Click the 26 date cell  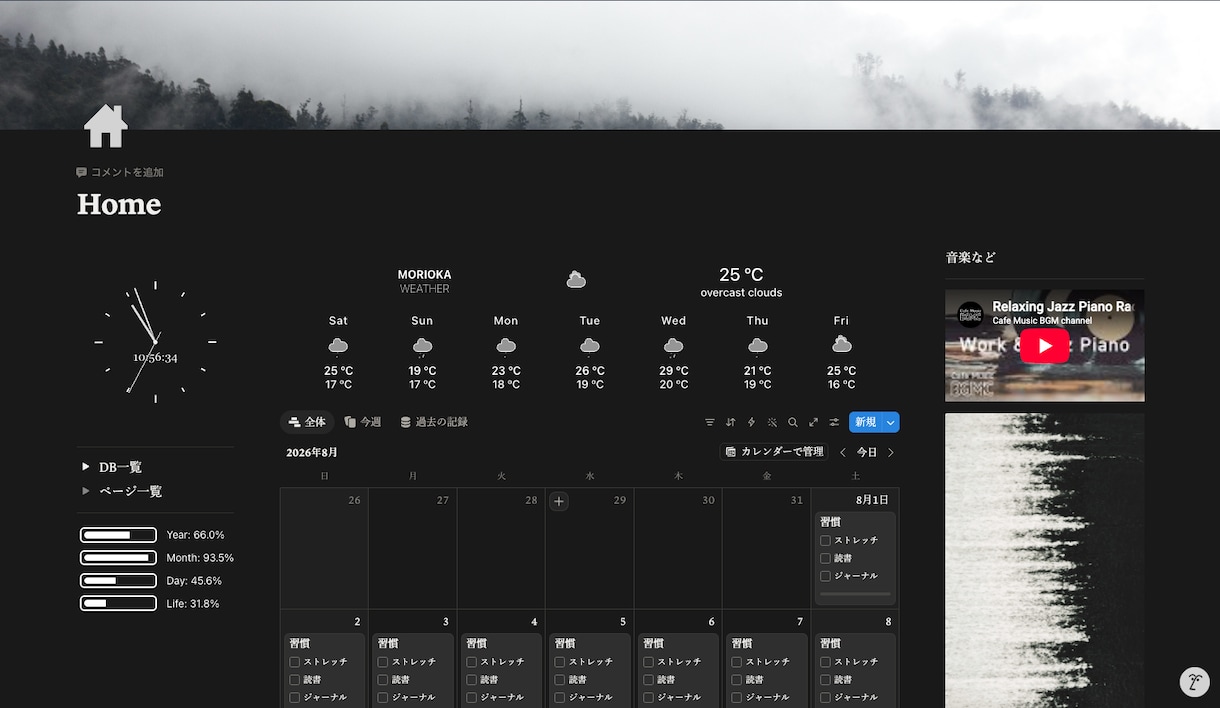(324, 548)
